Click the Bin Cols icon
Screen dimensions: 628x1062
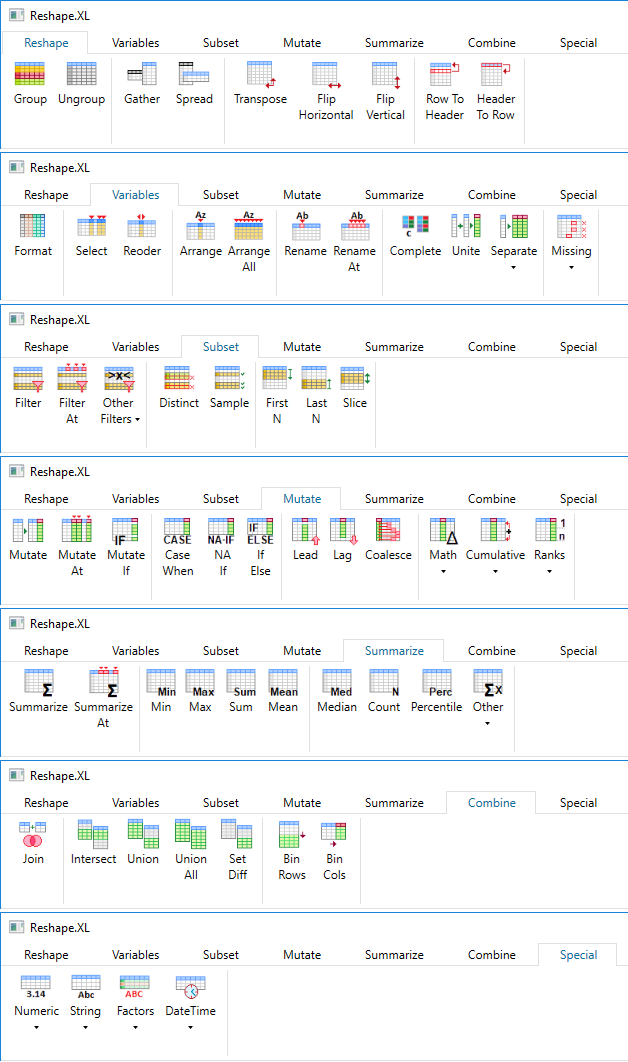click(x=334, y=834)
